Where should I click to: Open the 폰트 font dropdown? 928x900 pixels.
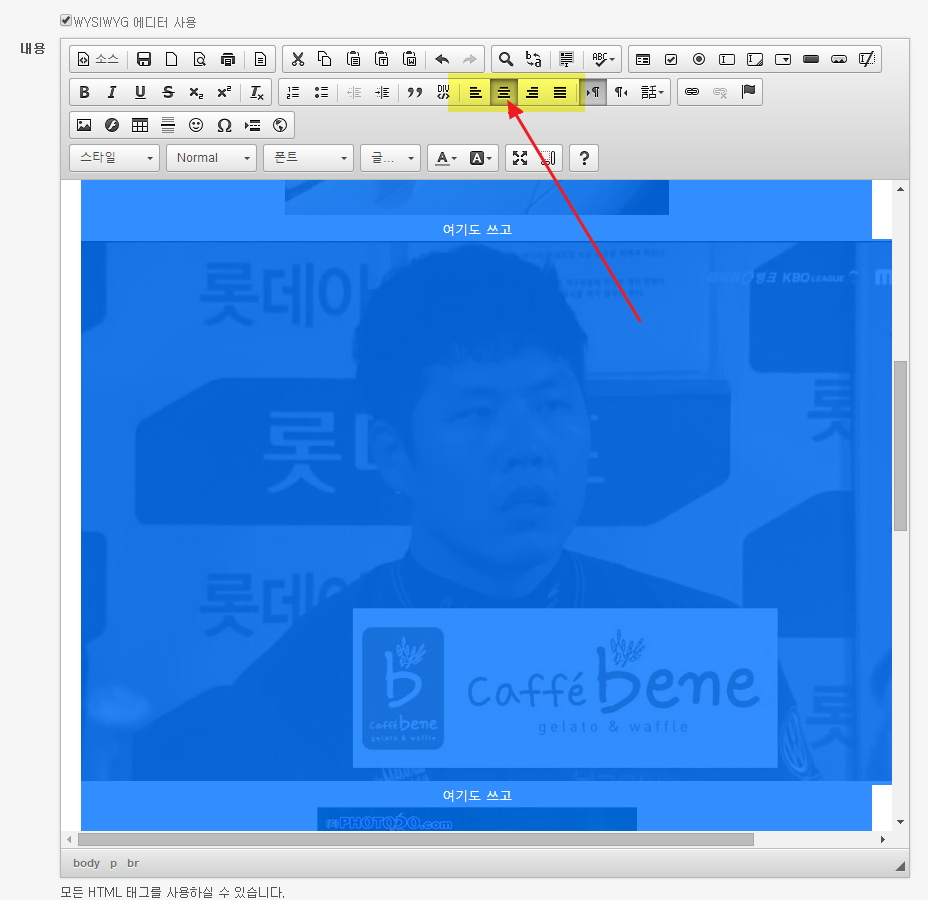tap(308, 158)
